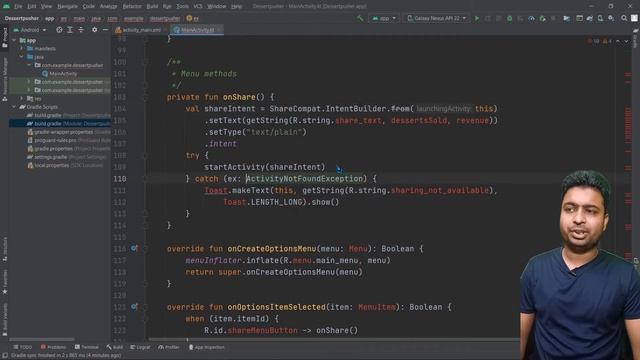Expand the res folder

click(x=22, y=98)
